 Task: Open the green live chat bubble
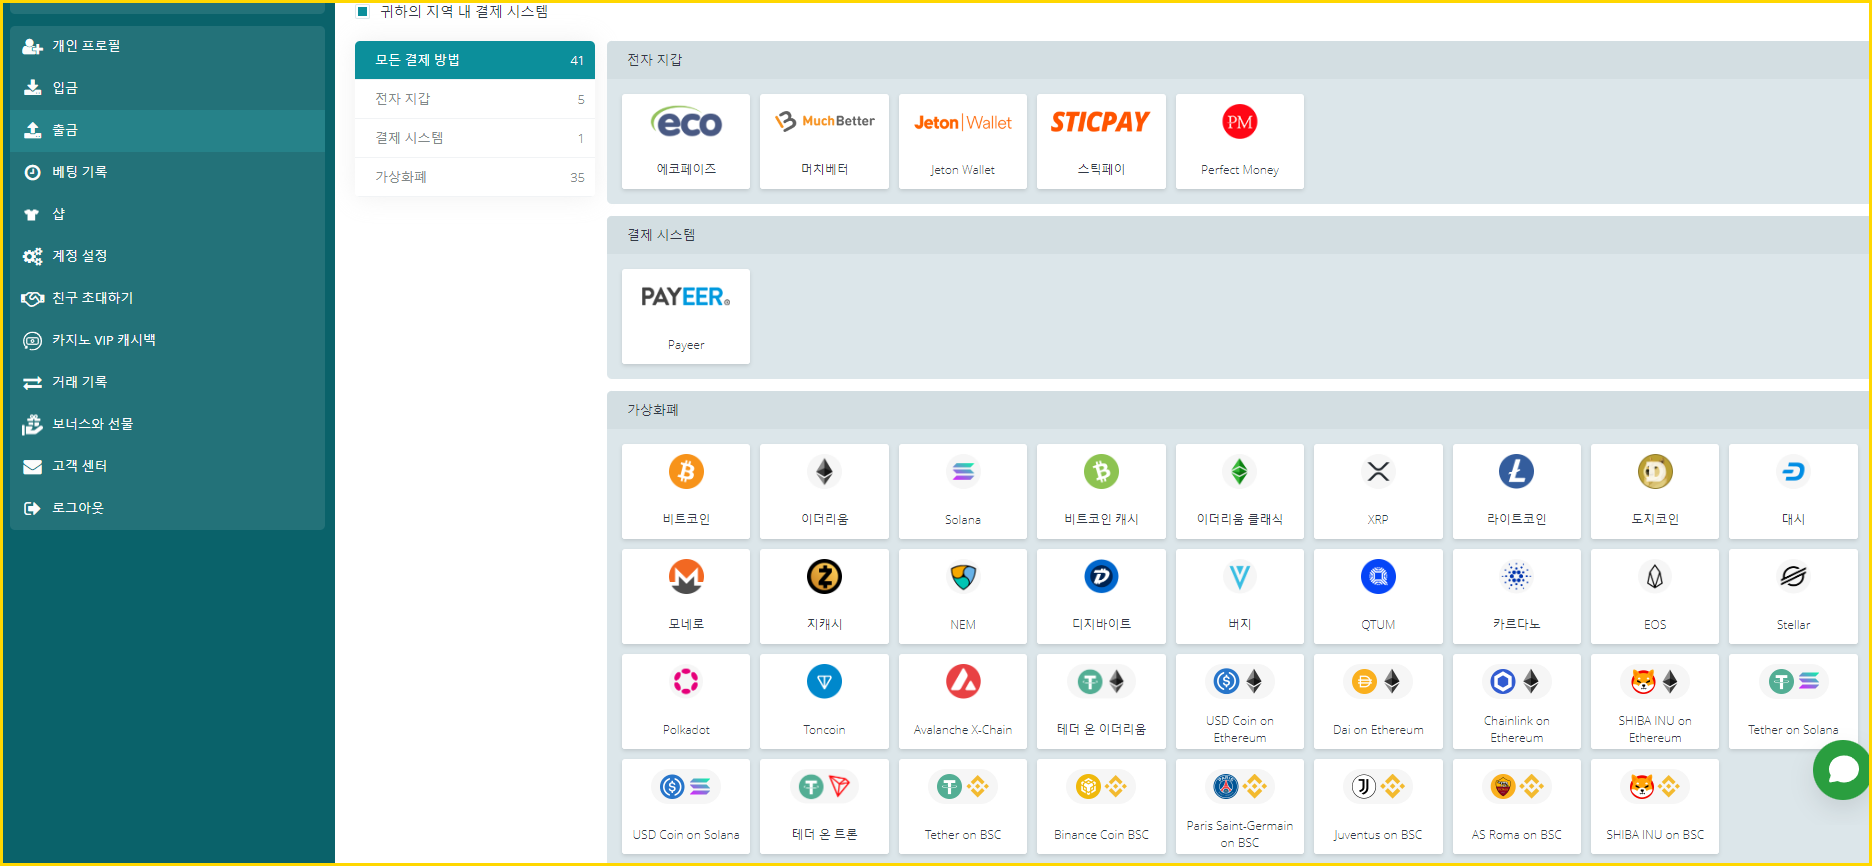pos(1842,770)
